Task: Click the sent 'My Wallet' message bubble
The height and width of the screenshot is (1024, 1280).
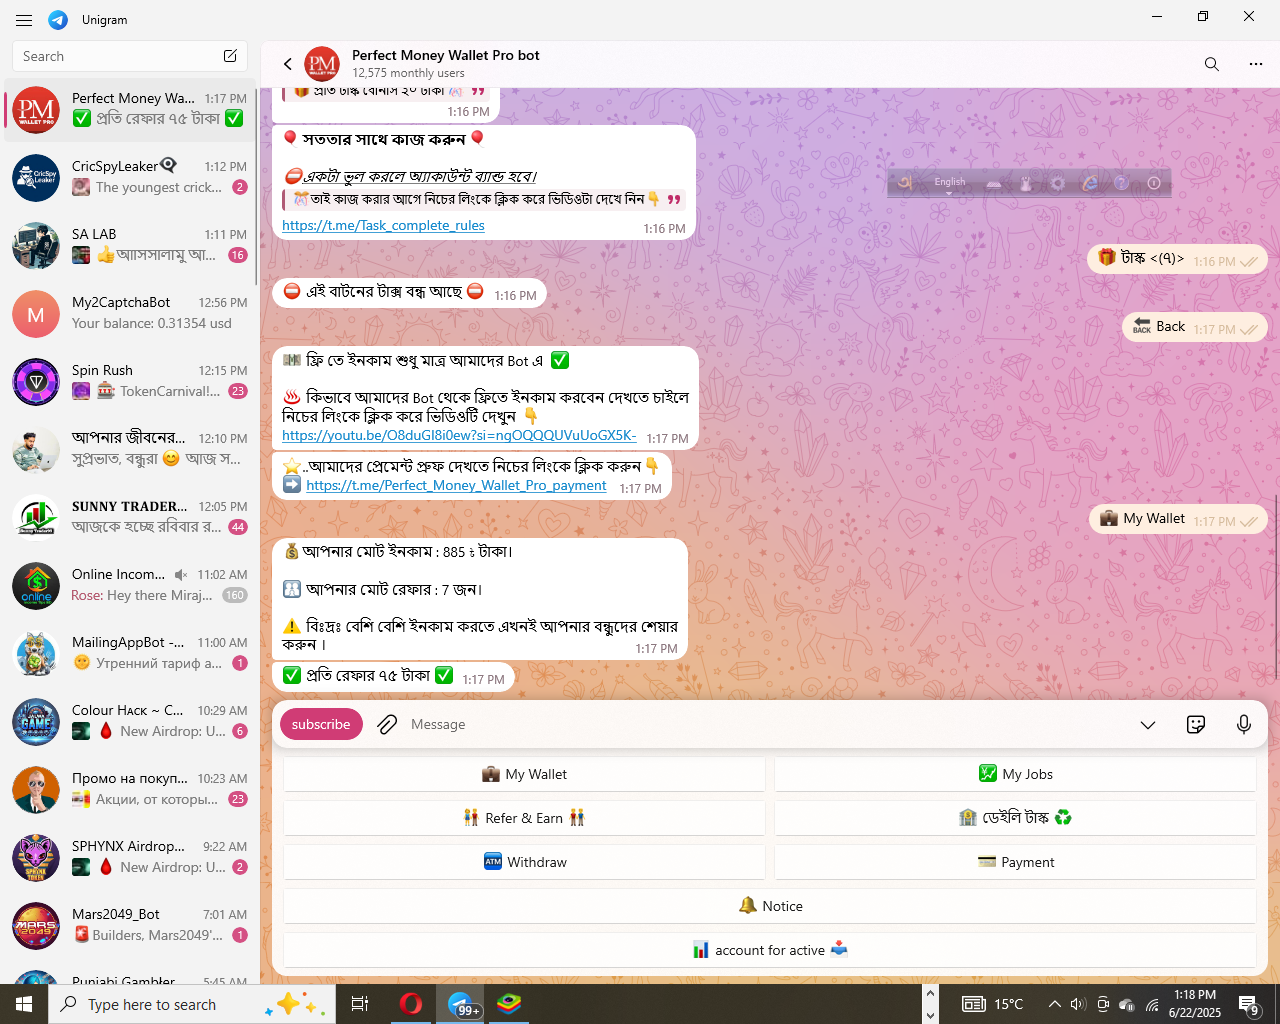Action: coord(1178,519)
